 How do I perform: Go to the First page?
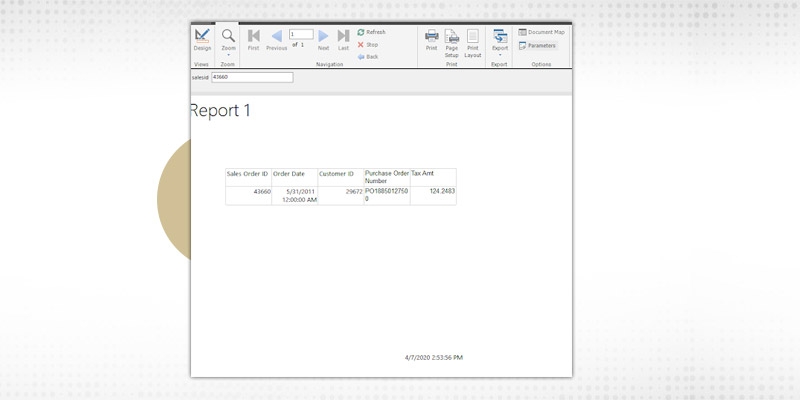(x=253, y=39)
